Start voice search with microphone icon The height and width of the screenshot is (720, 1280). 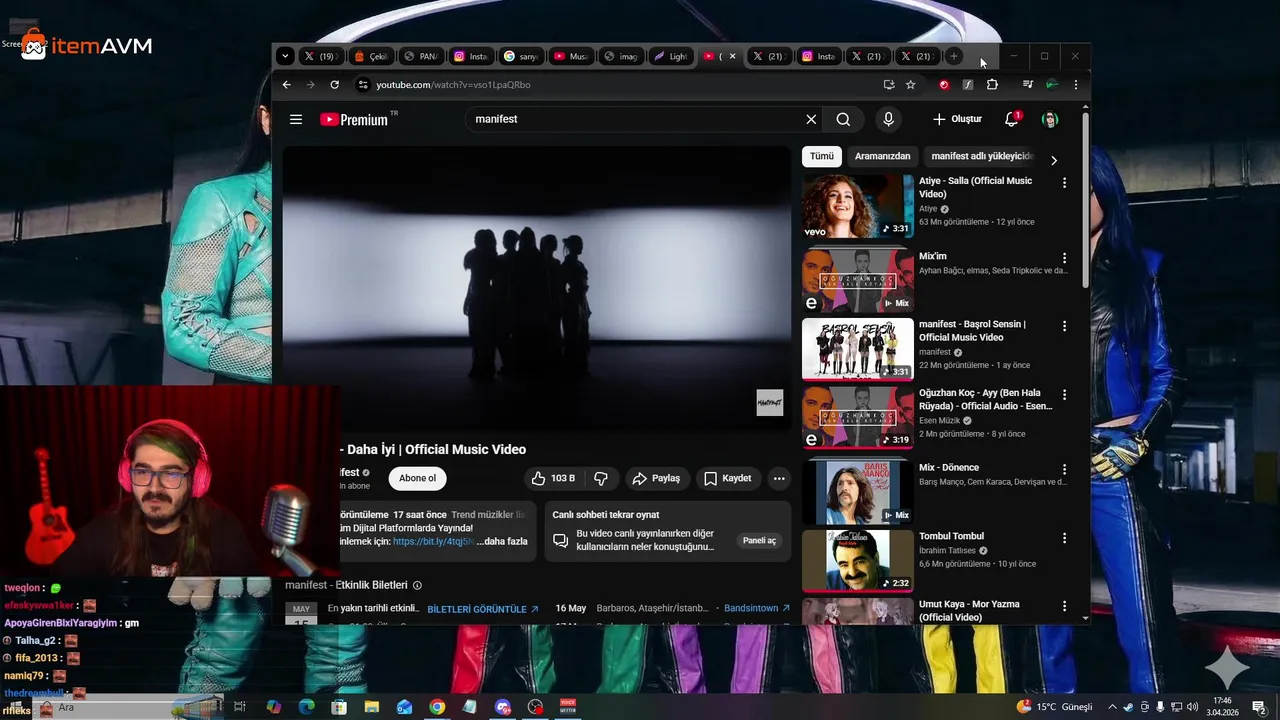(888, 119)
